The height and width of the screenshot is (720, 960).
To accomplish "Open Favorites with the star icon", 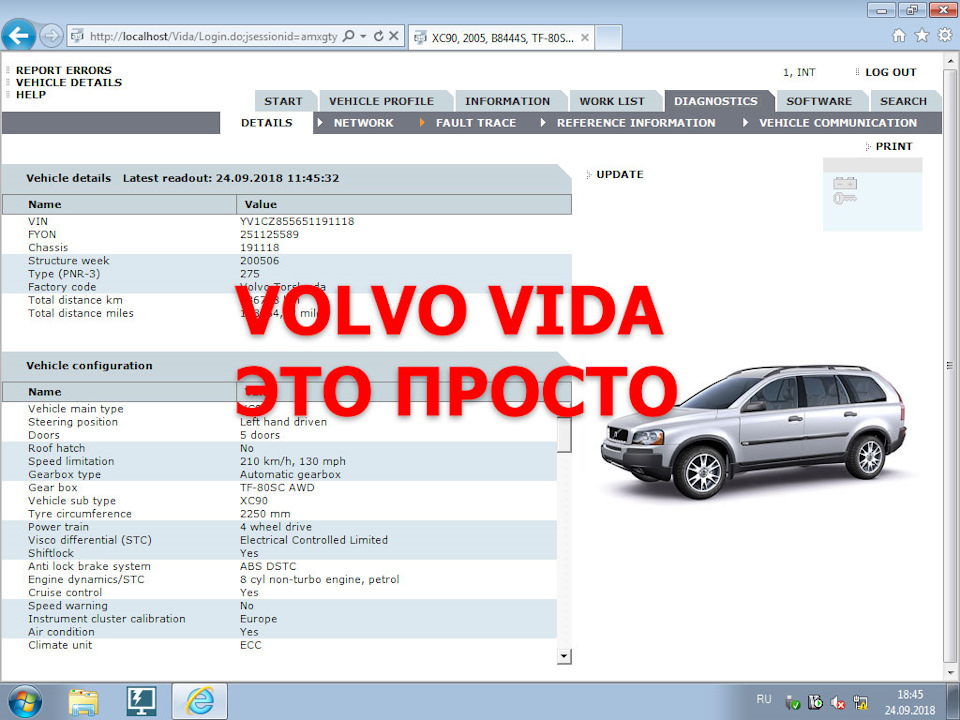I will pyautogui.click(x=921, y=34).
